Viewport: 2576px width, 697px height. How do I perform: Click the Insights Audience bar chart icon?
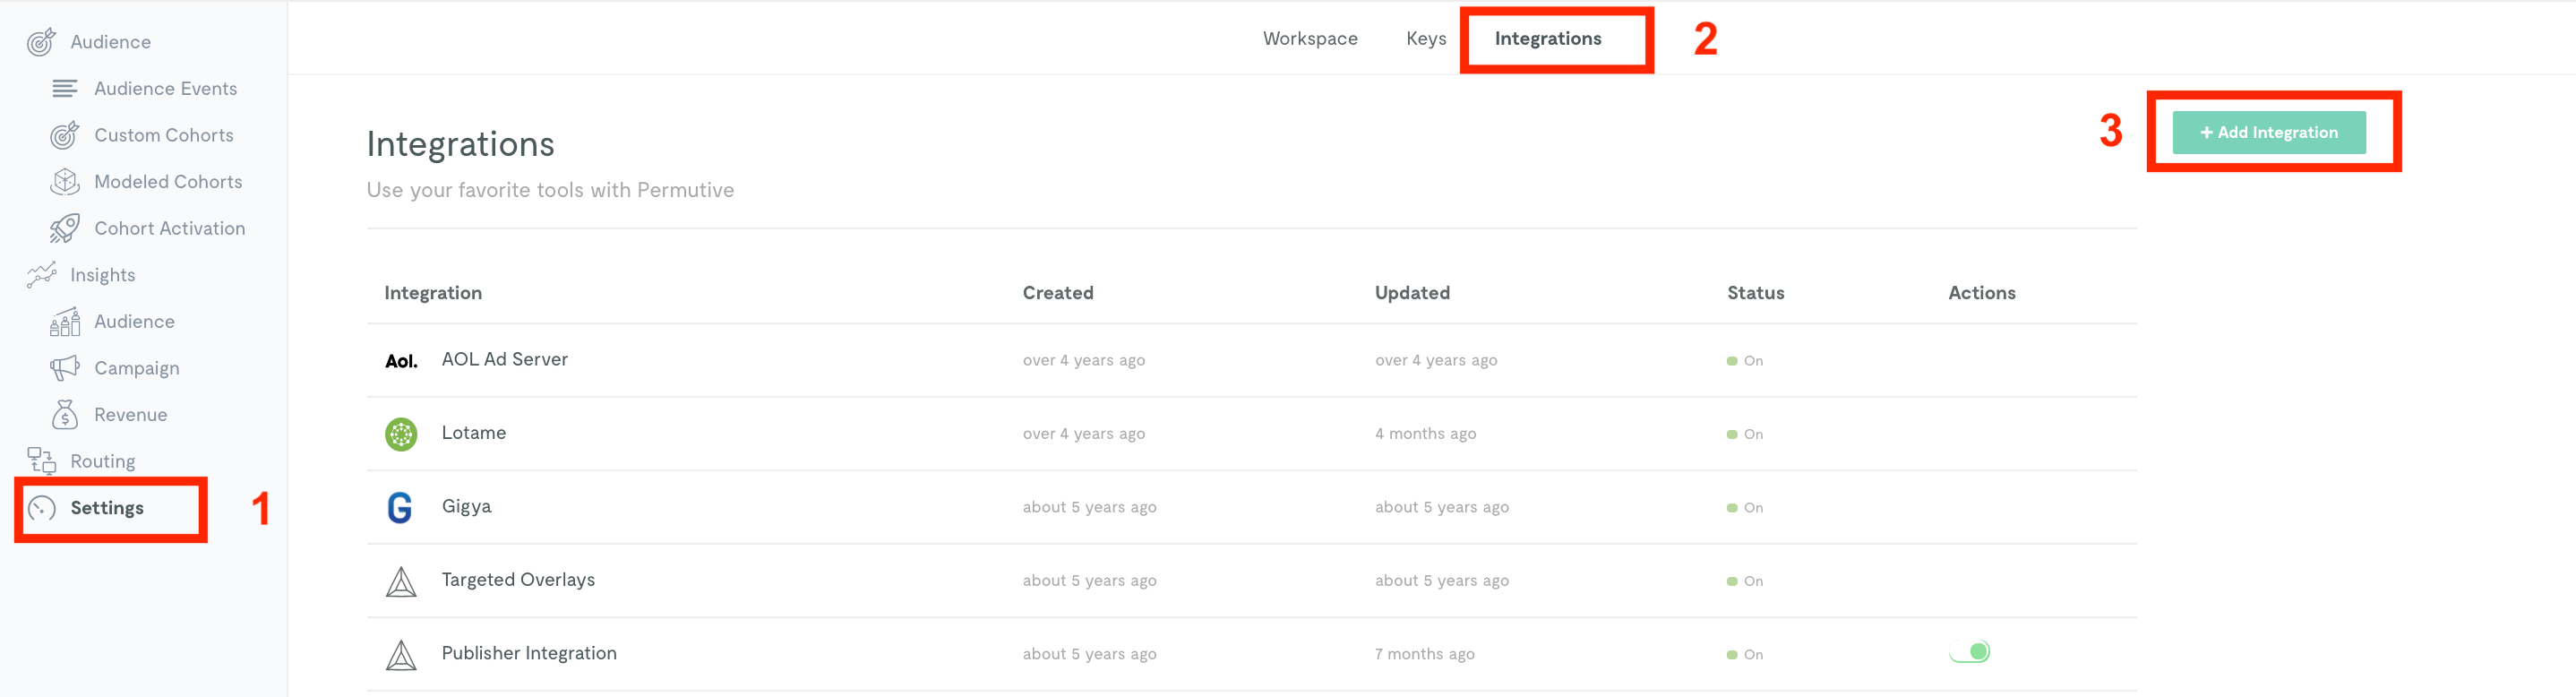[65, 322]
